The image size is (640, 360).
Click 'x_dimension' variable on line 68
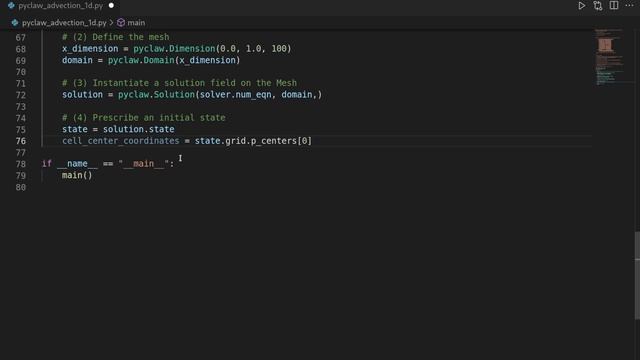[x=90, y=49]
